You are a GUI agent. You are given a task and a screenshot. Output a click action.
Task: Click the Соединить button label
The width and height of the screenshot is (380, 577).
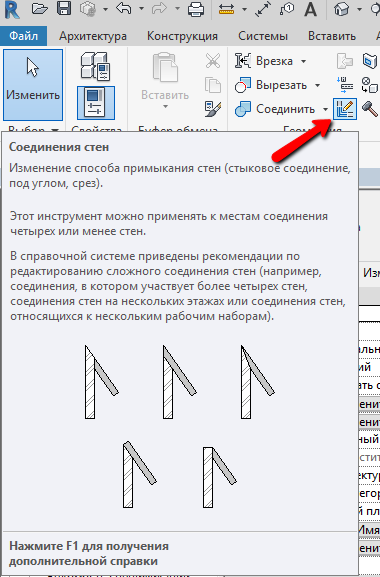point(285,109)
